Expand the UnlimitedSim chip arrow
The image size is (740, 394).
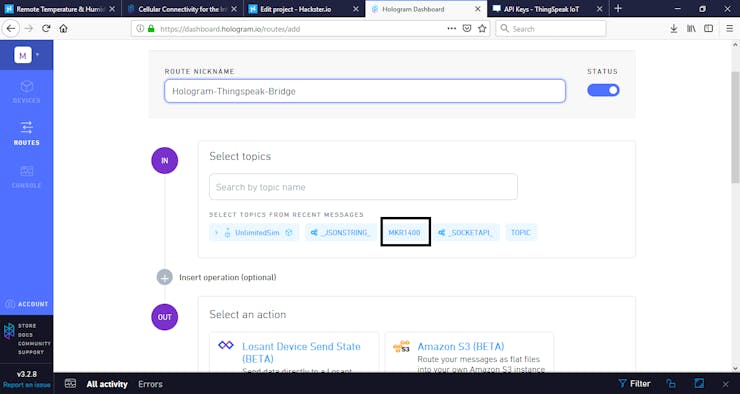click(x=216, y=233)
